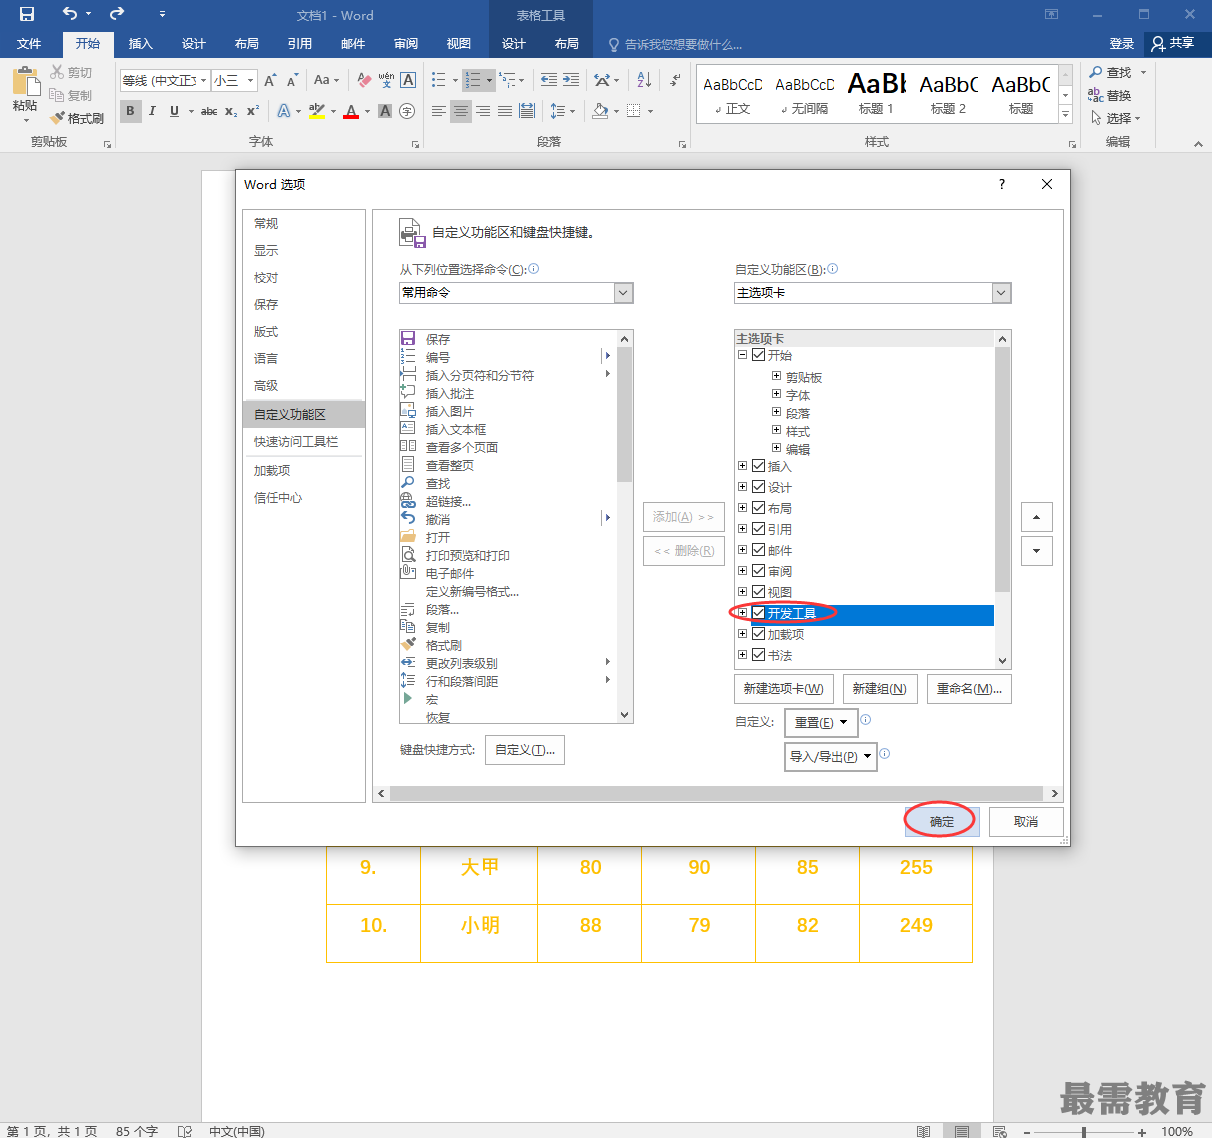Viewport: 1212px width, 1138px height.
Task: Click the 确定 button
Action: 942,822
